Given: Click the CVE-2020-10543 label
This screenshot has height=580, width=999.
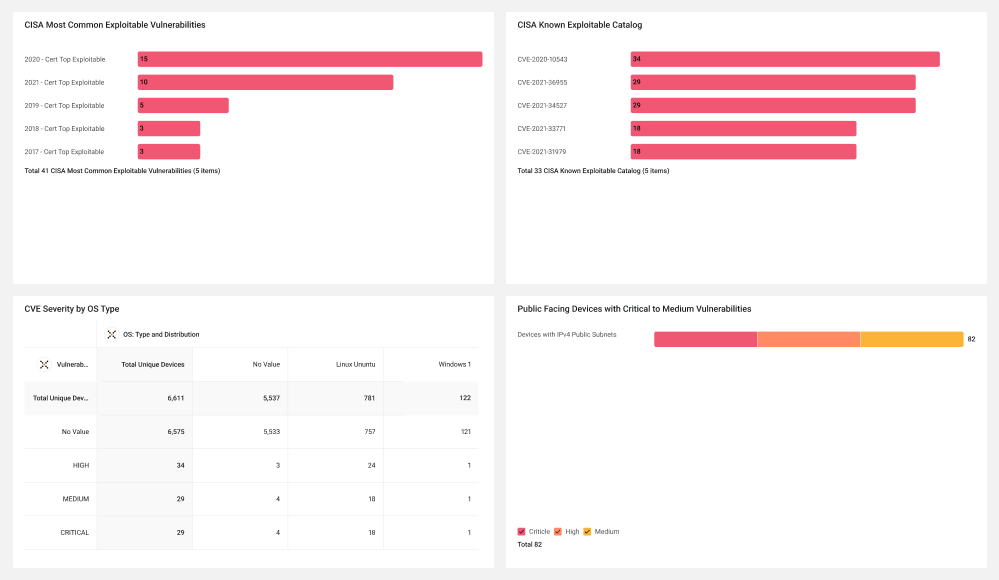Looking at the screenshot, I should [542, 59].
